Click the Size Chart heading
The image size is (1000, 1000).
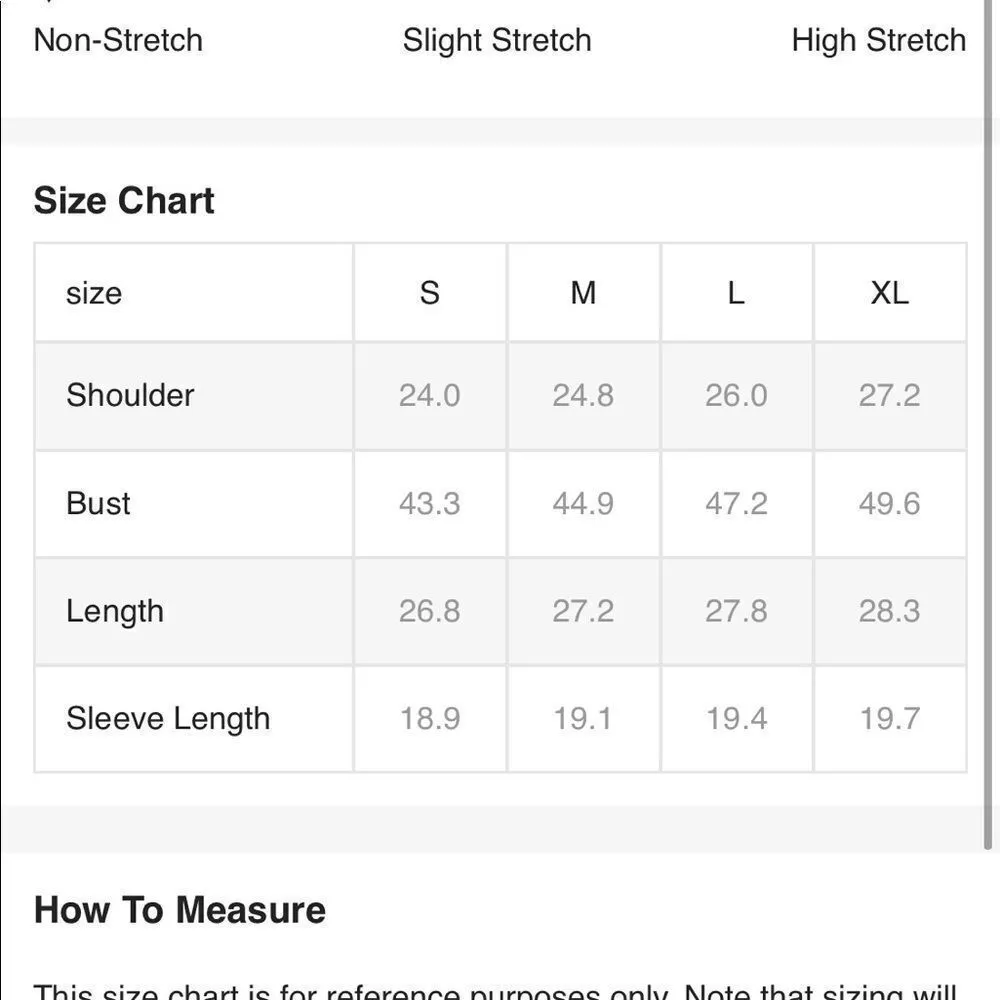[x=124, y=200]
